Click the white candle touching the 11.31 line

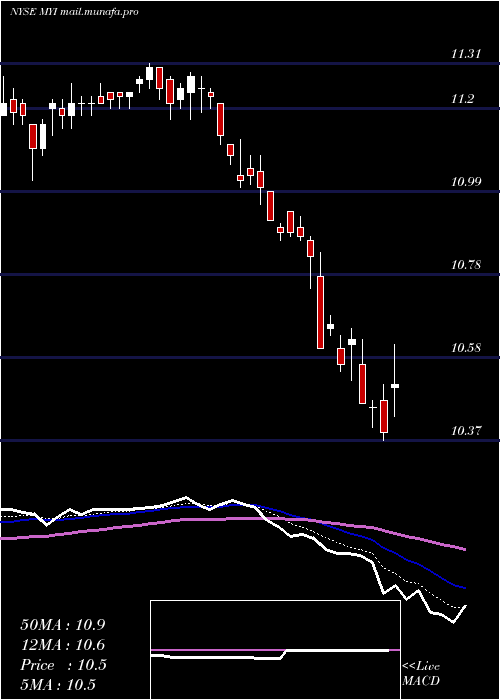[x=150, y=73]
